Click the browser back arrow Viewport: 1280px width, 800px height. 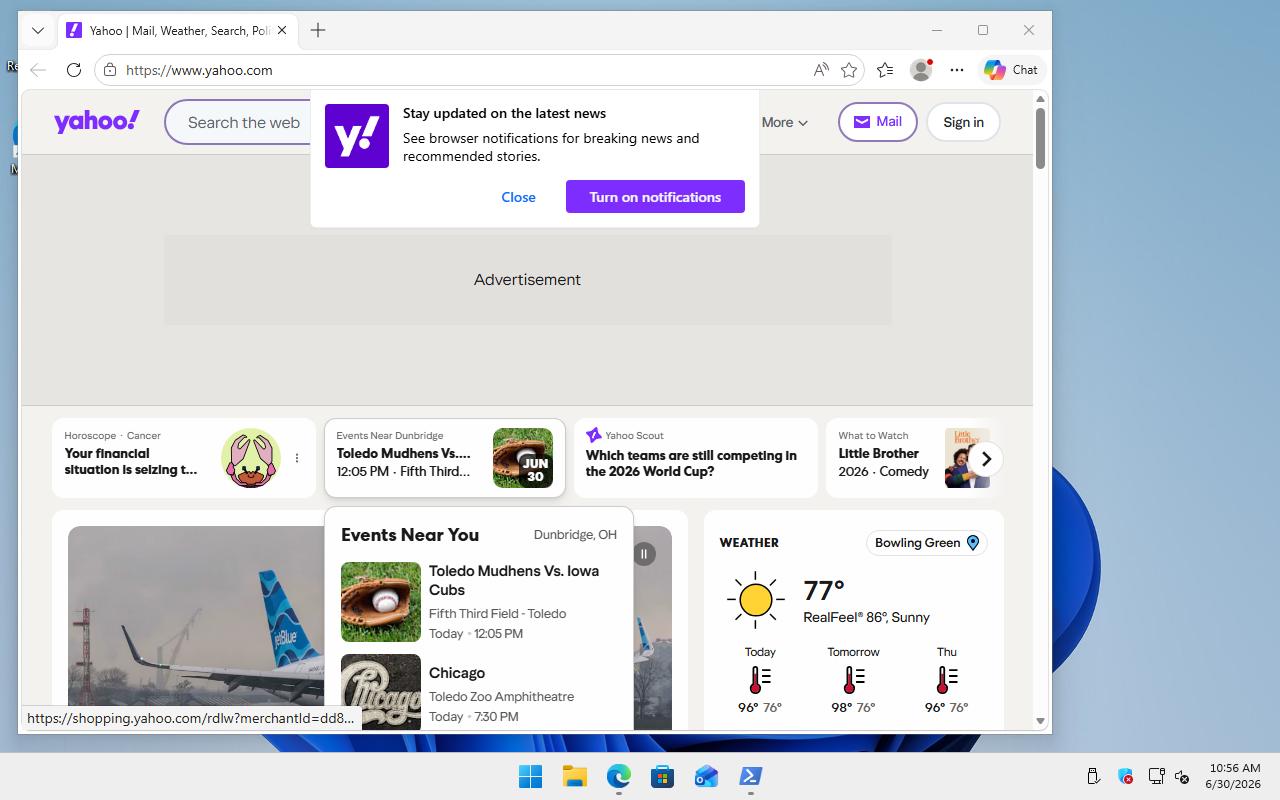pos(38,70)
